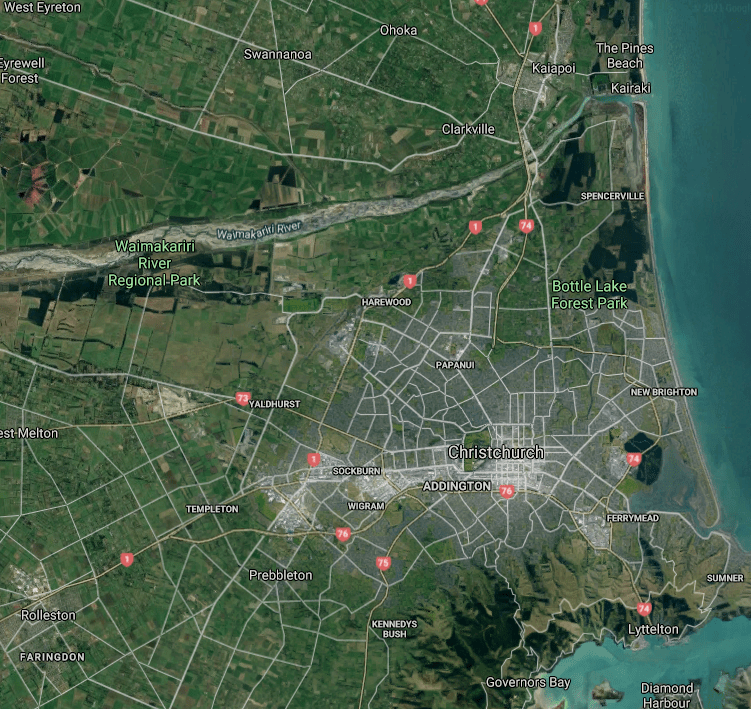Click the Highway 1 shield beside Sockburn
Image resolution: width=751 pixels, height=709 pixels.
pos(314,460)
